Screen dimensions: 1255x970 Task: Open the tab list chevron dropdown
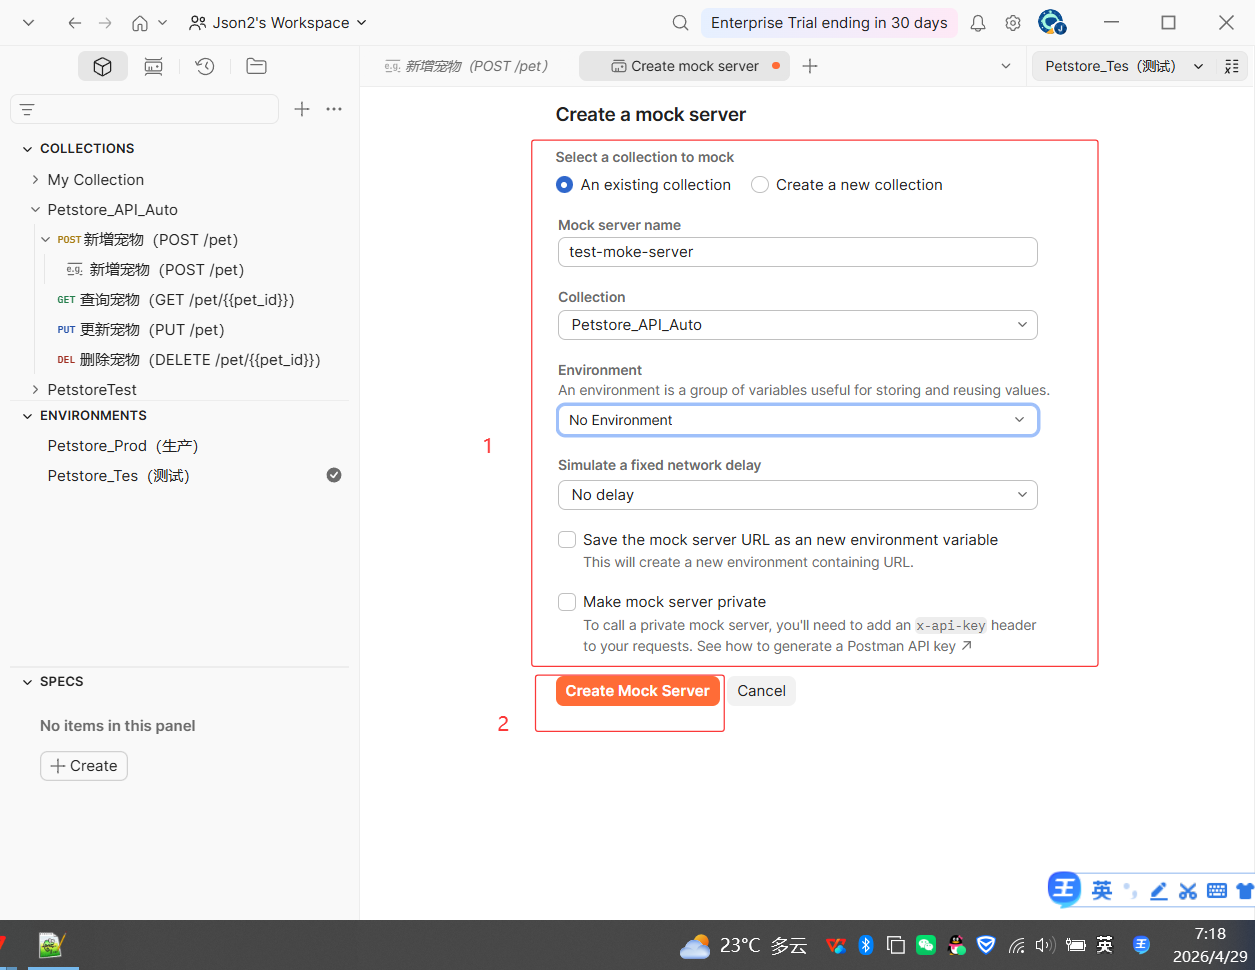pos(1006,66)
